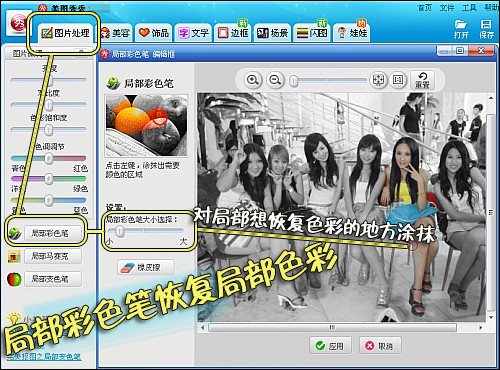Click the actual size 1:1 icon
This screenshot has width=500, height=370.
click(x=398, y=80)
